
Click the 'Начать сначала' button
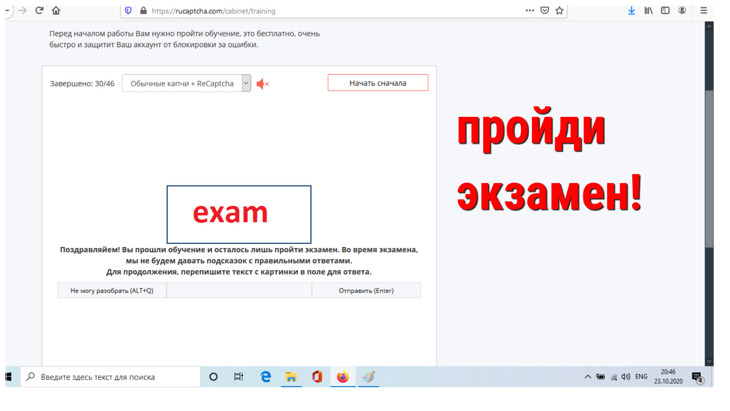(x=378, y=83)
